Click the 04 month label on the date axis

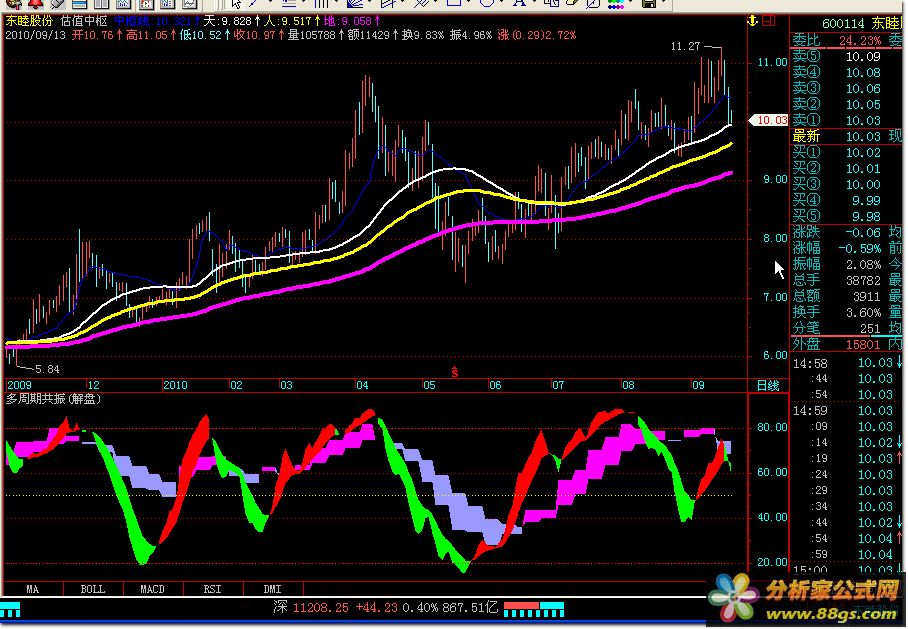[362, 385]
